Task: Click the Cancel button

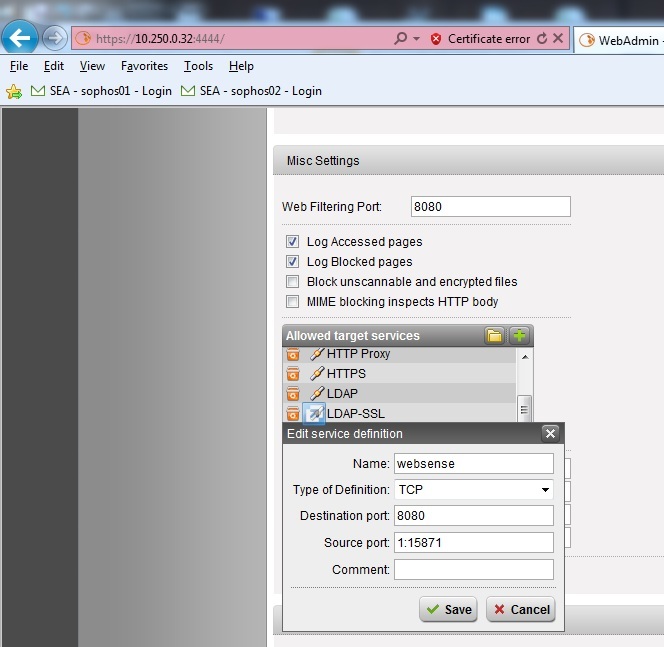Action: (x=521, y=609)
